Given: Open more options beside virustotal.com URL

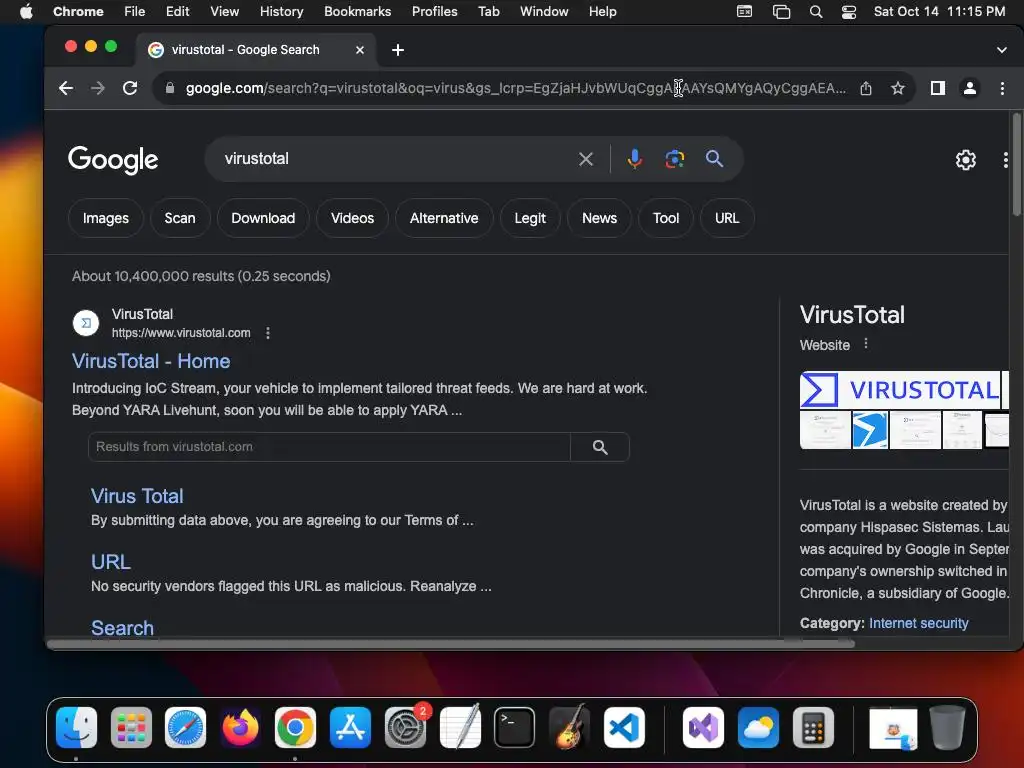Looking at the screenshot, I should [x=268, y=333].
